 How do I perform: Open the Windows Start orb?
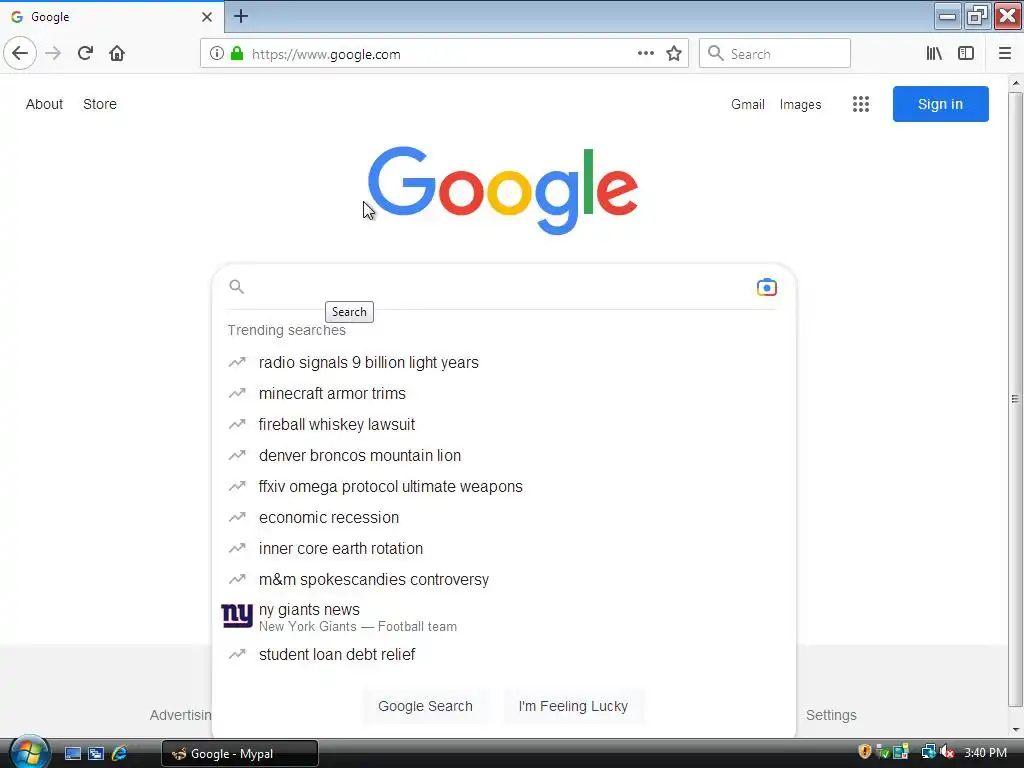[x=29, y=752]
